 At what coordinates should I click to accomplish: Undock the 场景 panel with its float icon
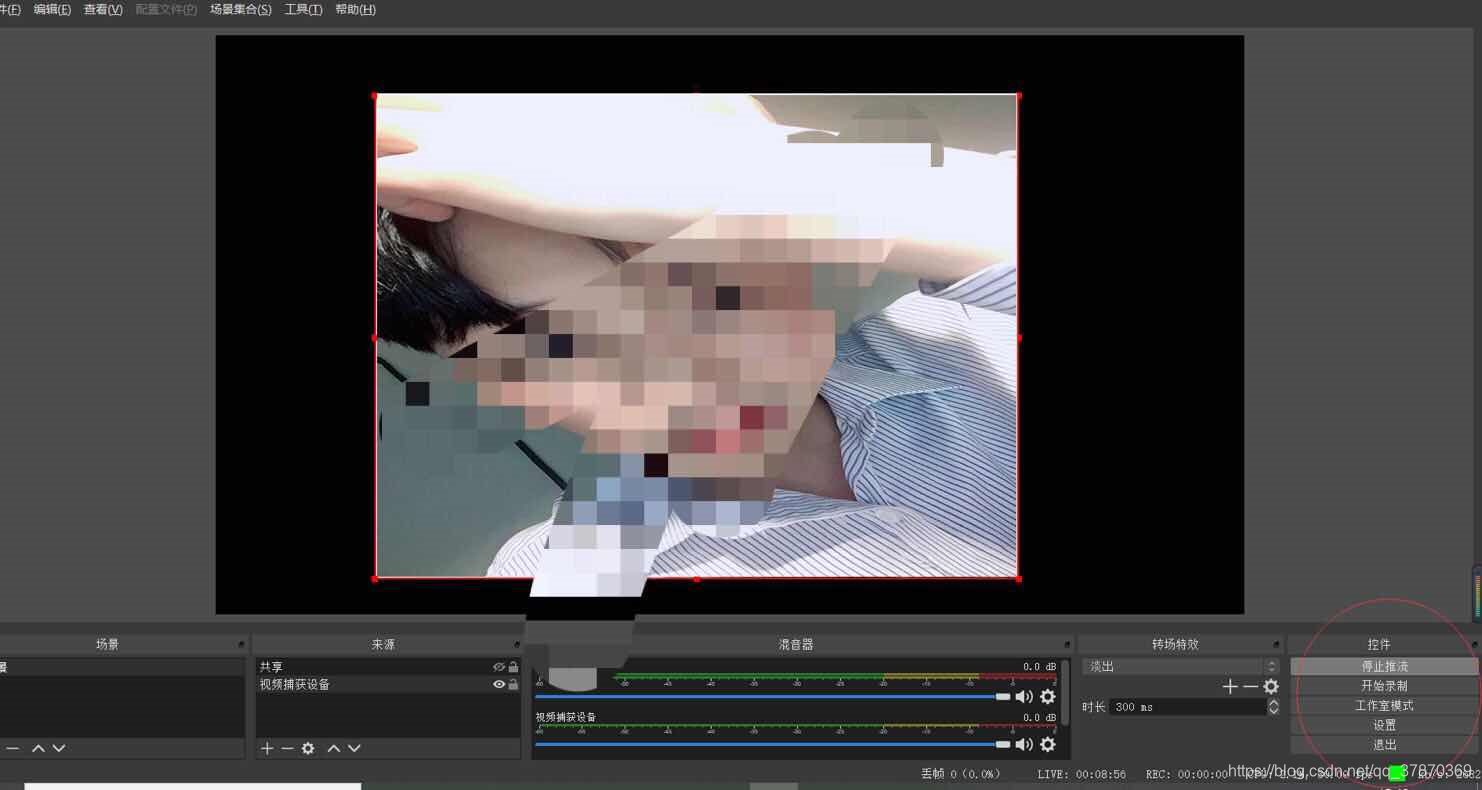coord(241,644)
